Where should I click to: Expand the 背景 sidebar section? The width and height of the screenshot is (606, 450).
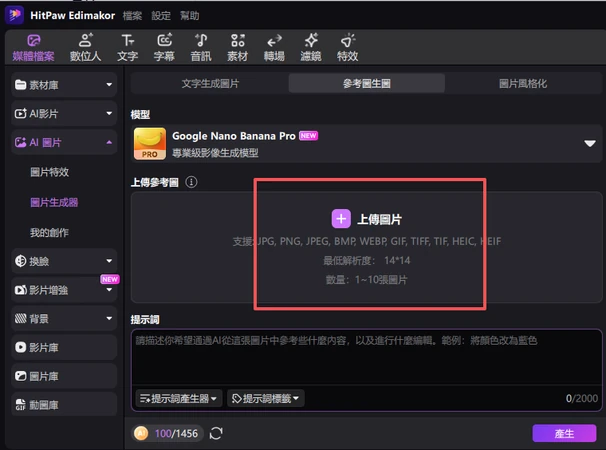pos(64,319)
